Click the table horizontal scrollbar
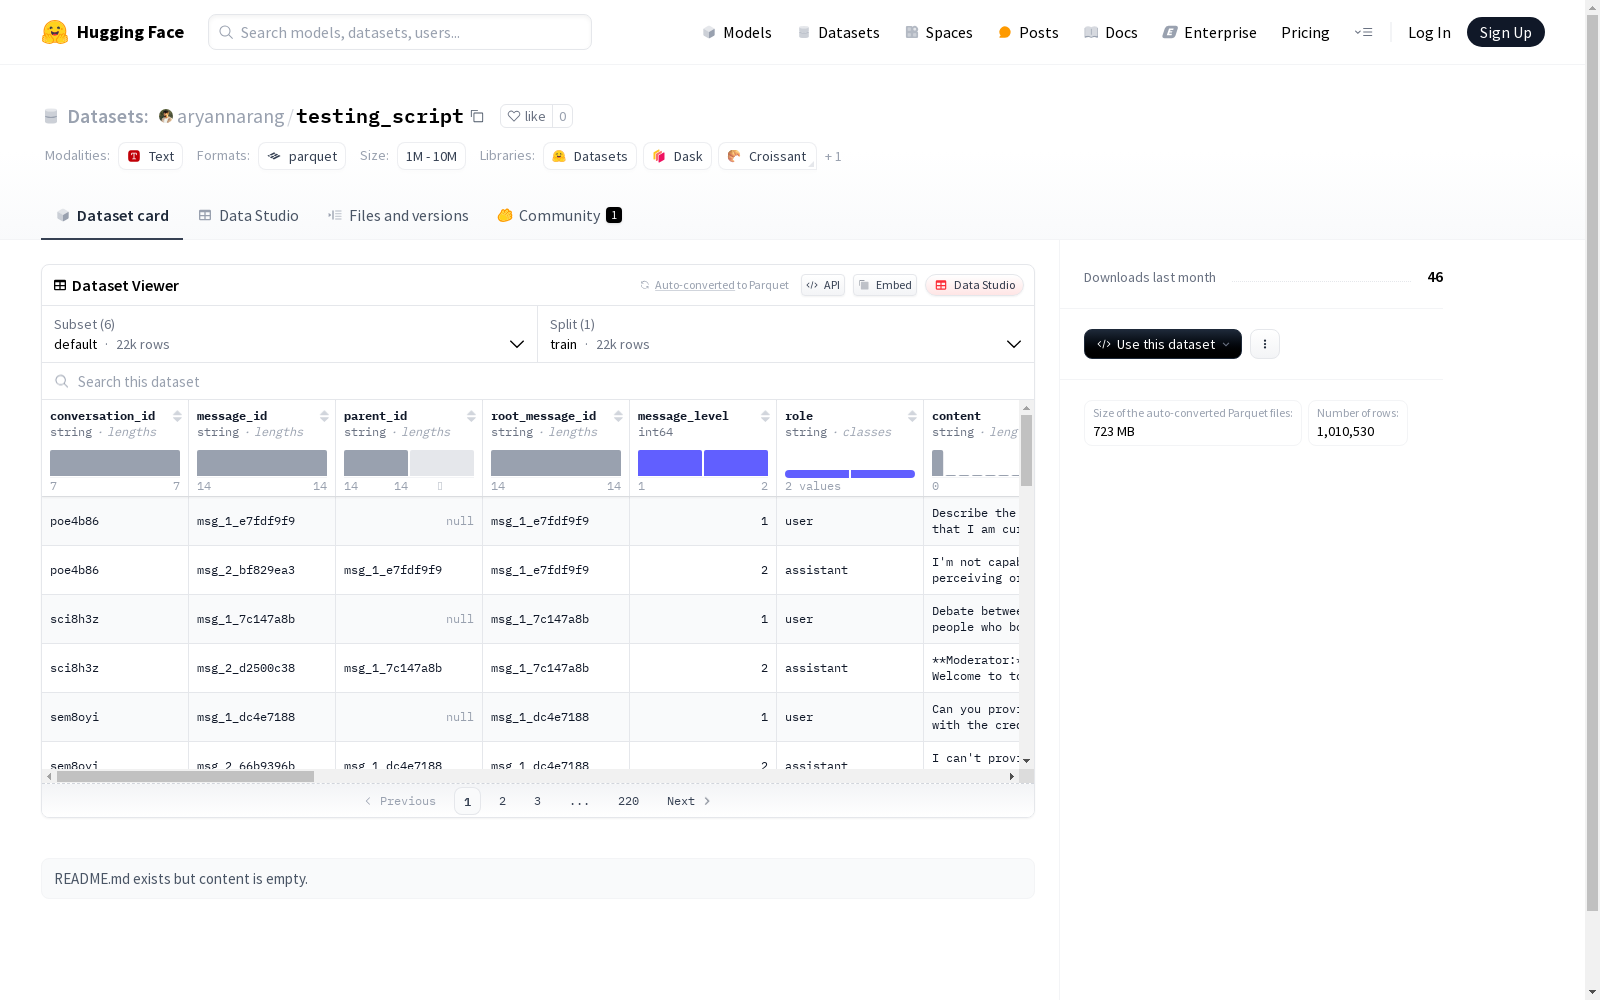 185,776
